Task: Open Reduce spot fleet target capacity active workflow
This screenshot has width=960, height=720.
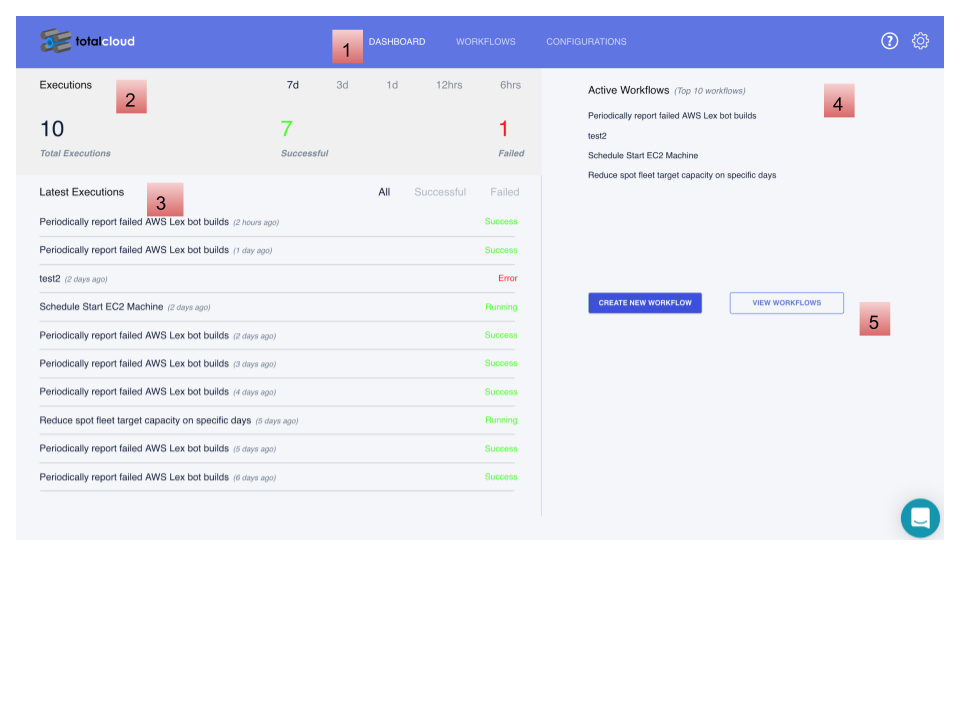Action: click(682, 175)
